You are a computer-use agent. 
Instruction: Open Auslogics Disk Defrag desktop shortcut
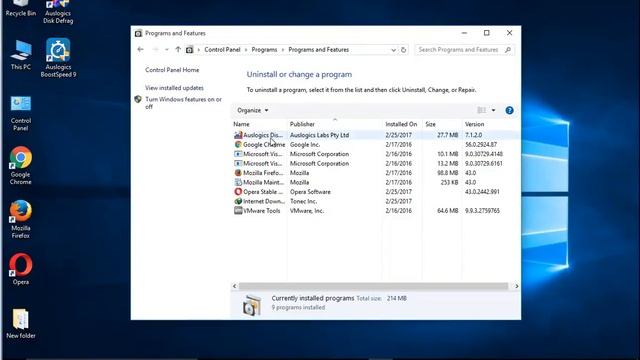pyautogui.click(x=58, y=11)
